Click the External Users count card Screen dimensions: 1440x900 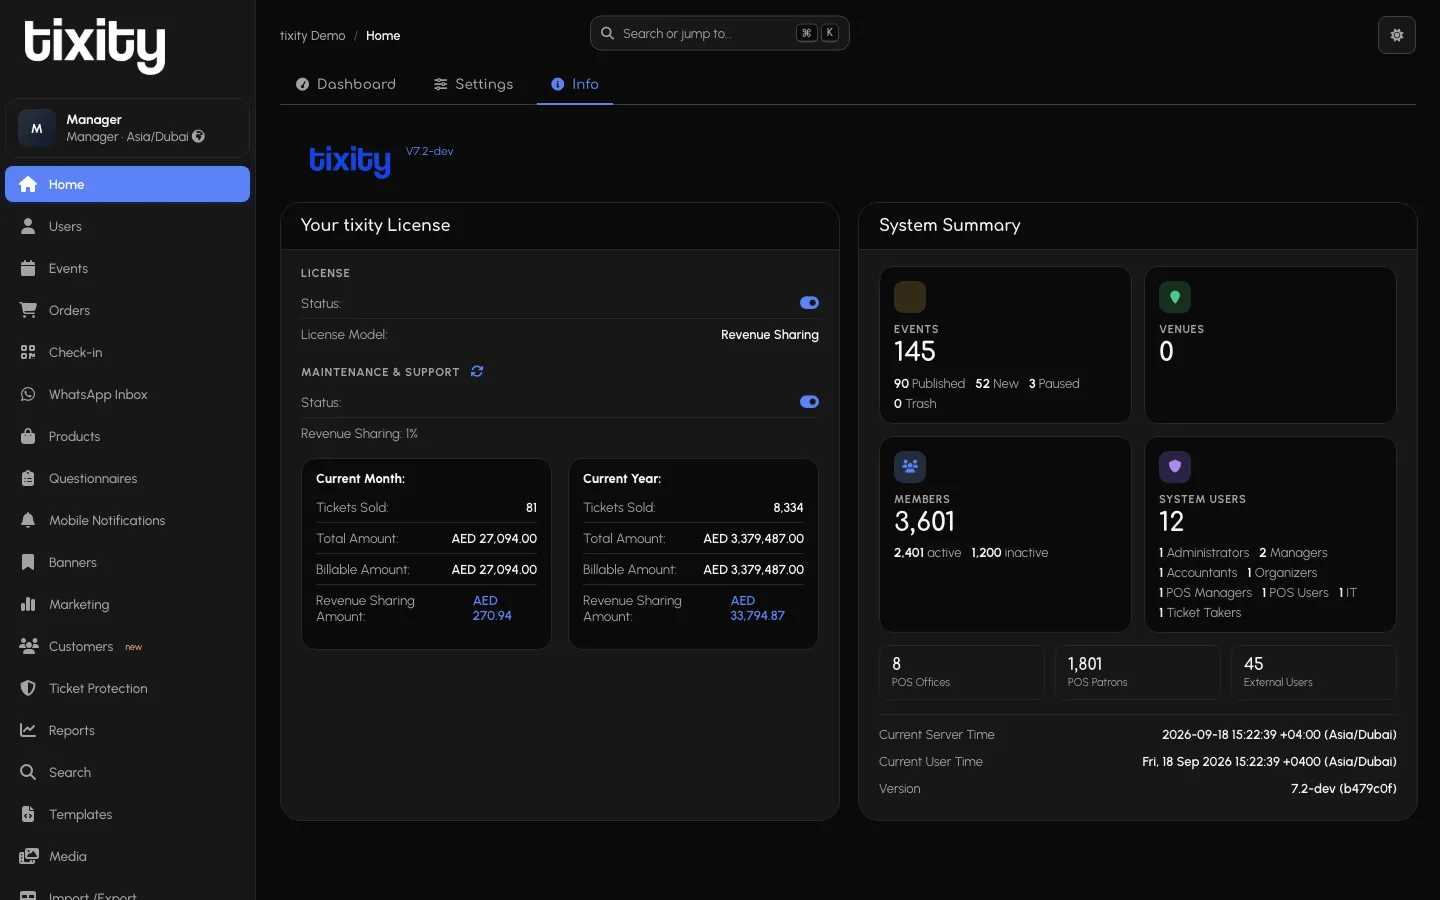tap(1314, 672)
